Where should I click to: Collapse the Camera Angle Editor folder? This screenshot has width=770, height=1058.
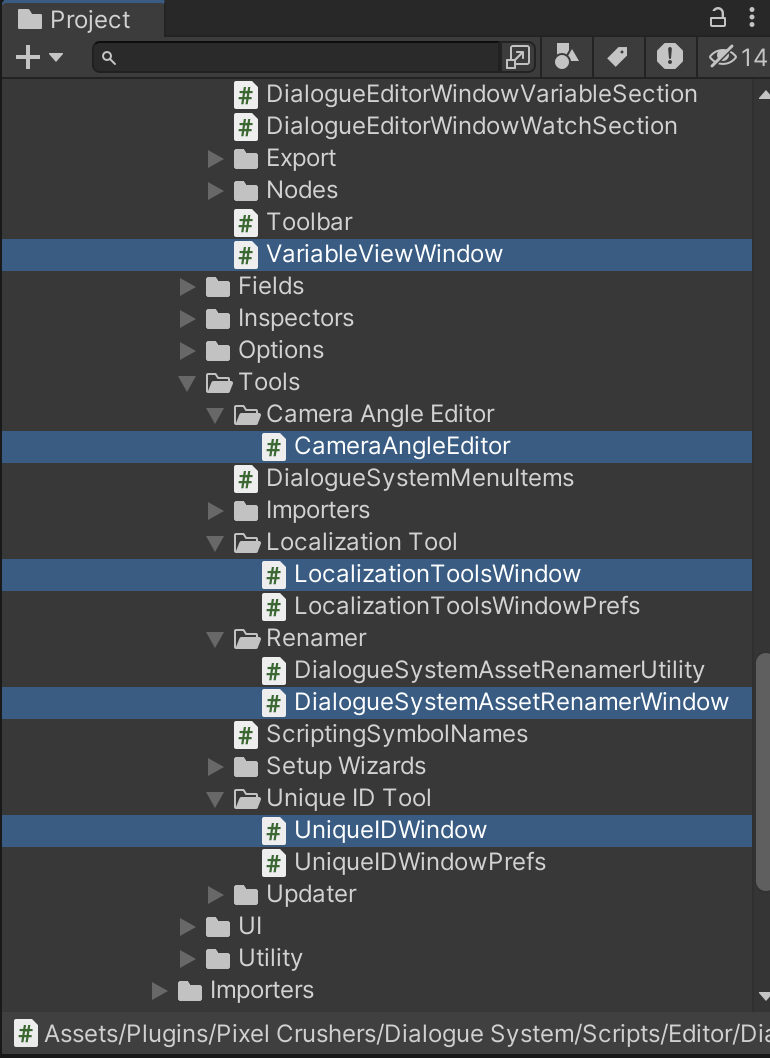(x=215, y=415)
